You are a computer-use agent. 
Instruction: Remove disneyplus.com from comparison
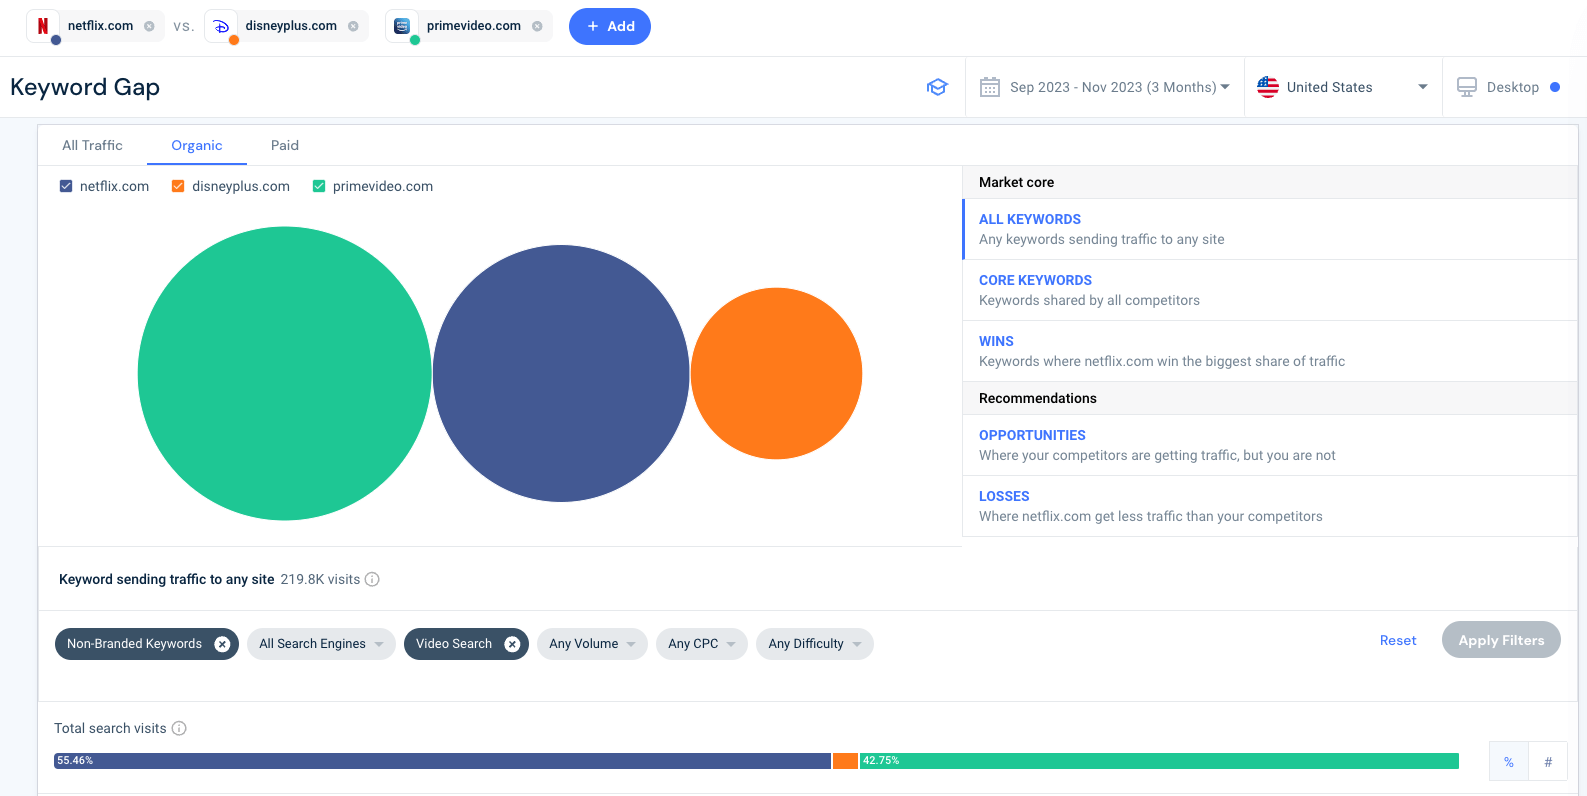coord(353,26)
